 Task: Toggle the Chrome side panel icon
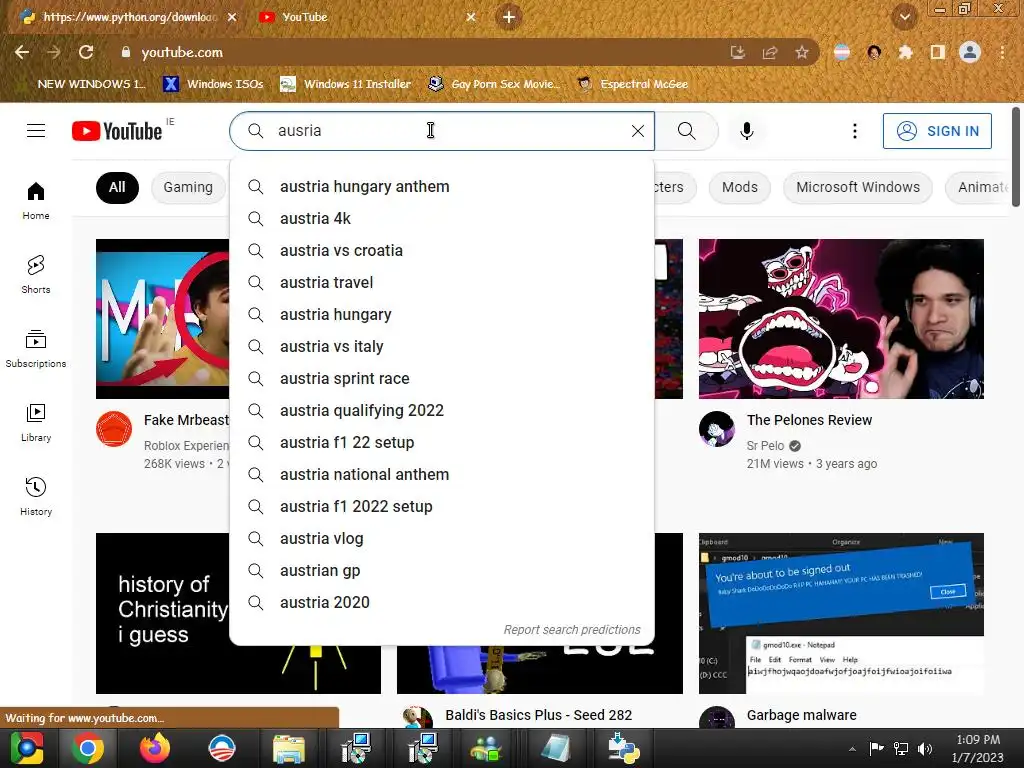pyautogui.click(x=937, y=52)
